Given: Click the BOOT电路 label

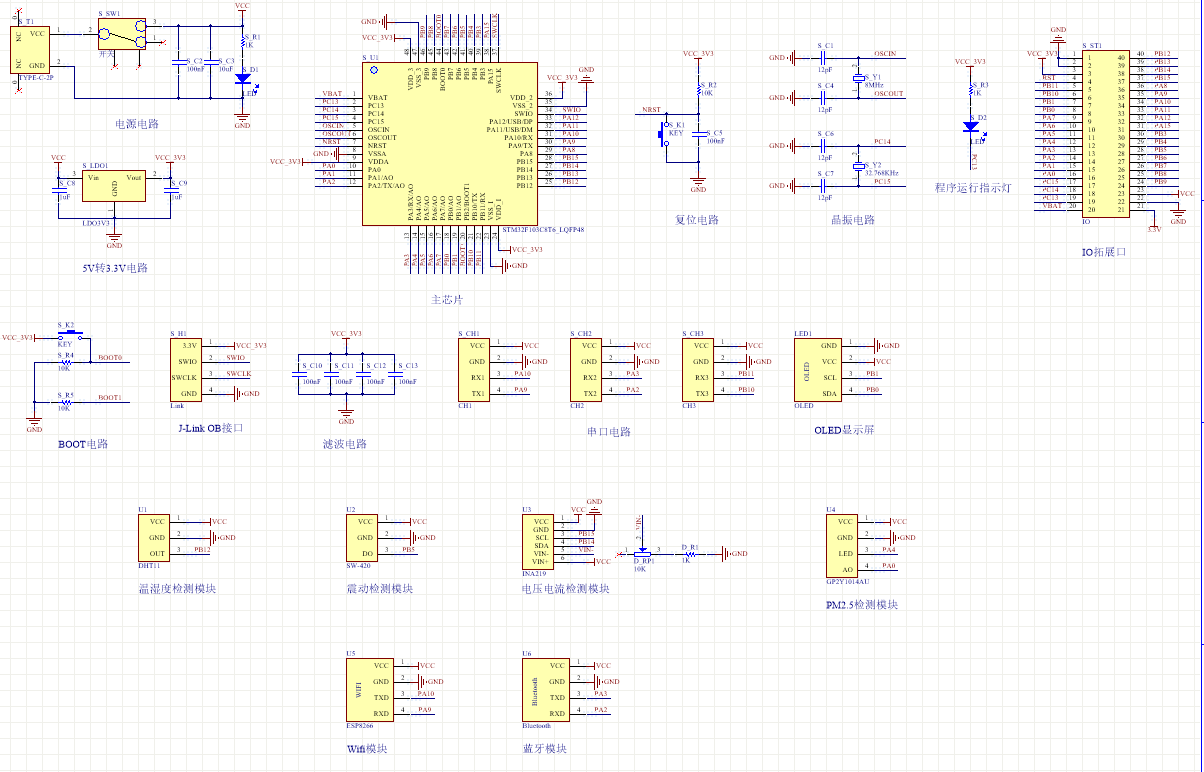Looking at the screenshot, I should pos(83,443).
